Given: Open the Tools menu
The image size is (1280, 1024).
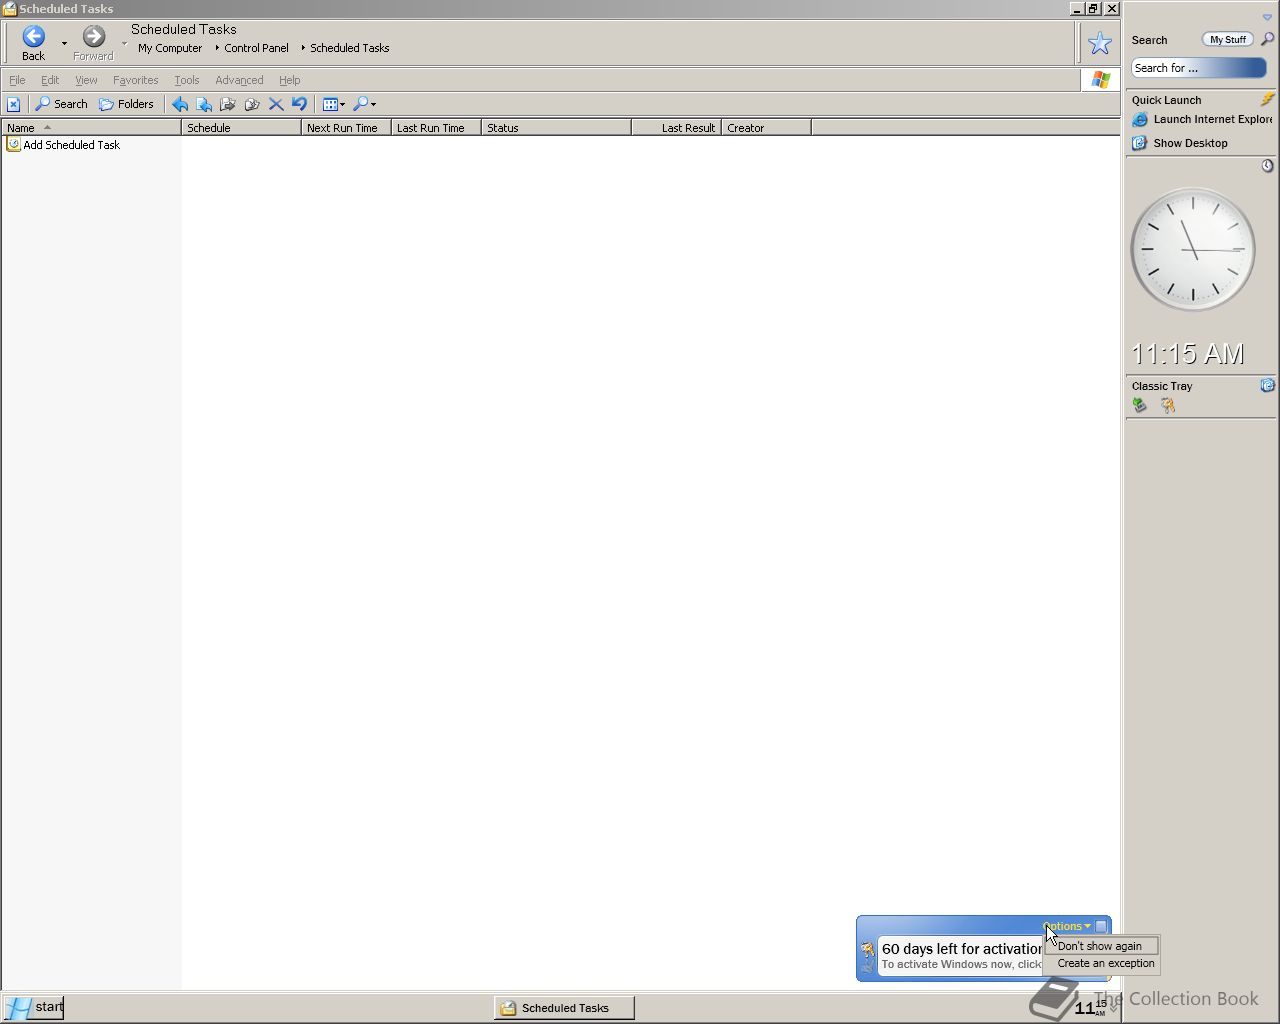Looking at the screenshot, I should [x=186, y=80].
